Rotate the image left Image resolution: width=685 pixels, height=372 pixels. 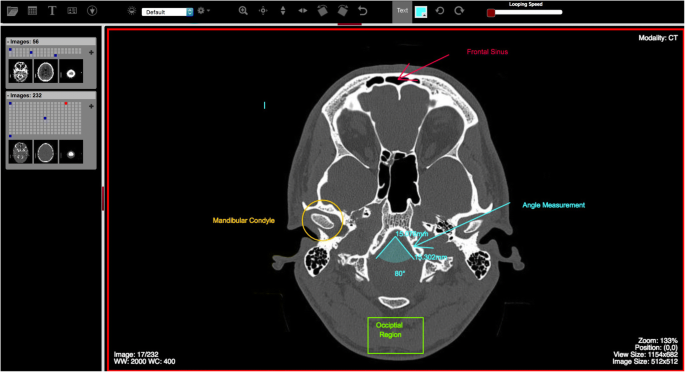click(x=322, y=11)
